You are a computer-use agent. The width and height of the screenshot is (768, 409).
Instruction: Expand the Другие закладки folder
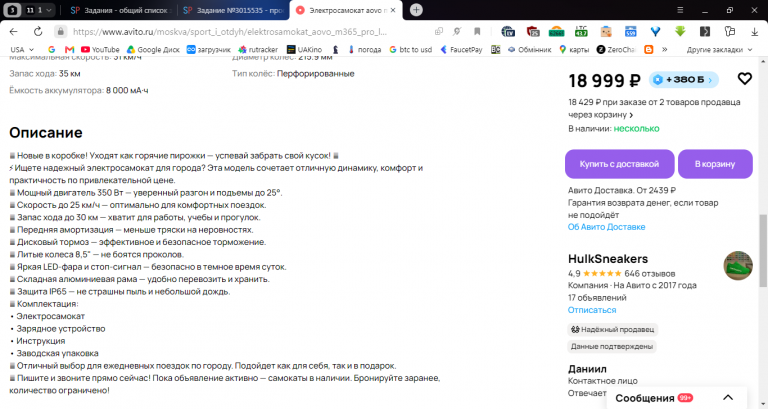coord(719,49)
